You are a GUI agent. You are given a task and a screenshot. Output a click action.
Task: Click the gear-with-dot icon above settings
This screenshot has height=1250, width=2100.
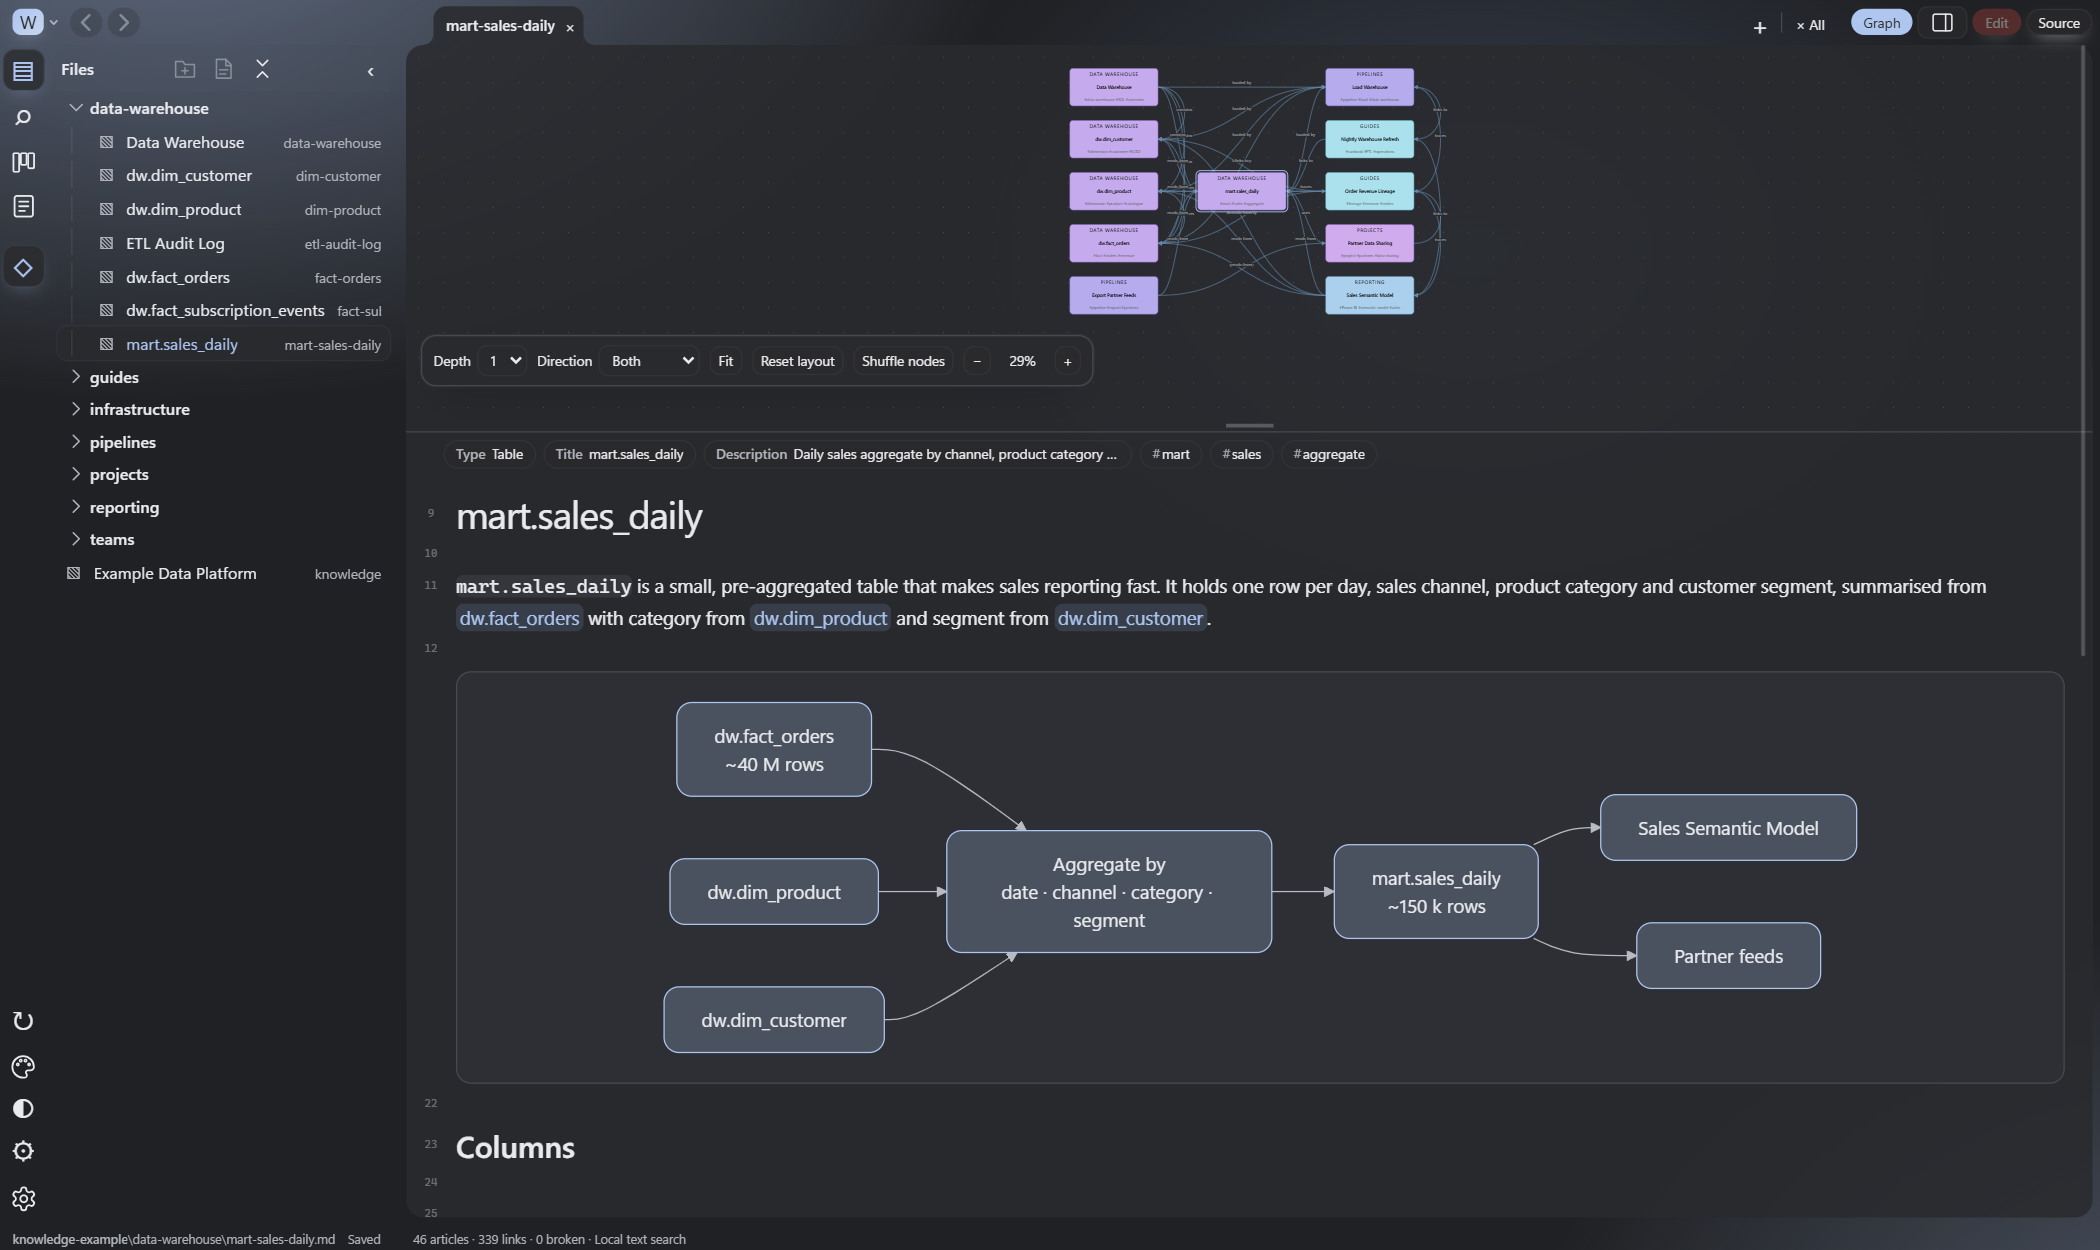pos(23,1152)
